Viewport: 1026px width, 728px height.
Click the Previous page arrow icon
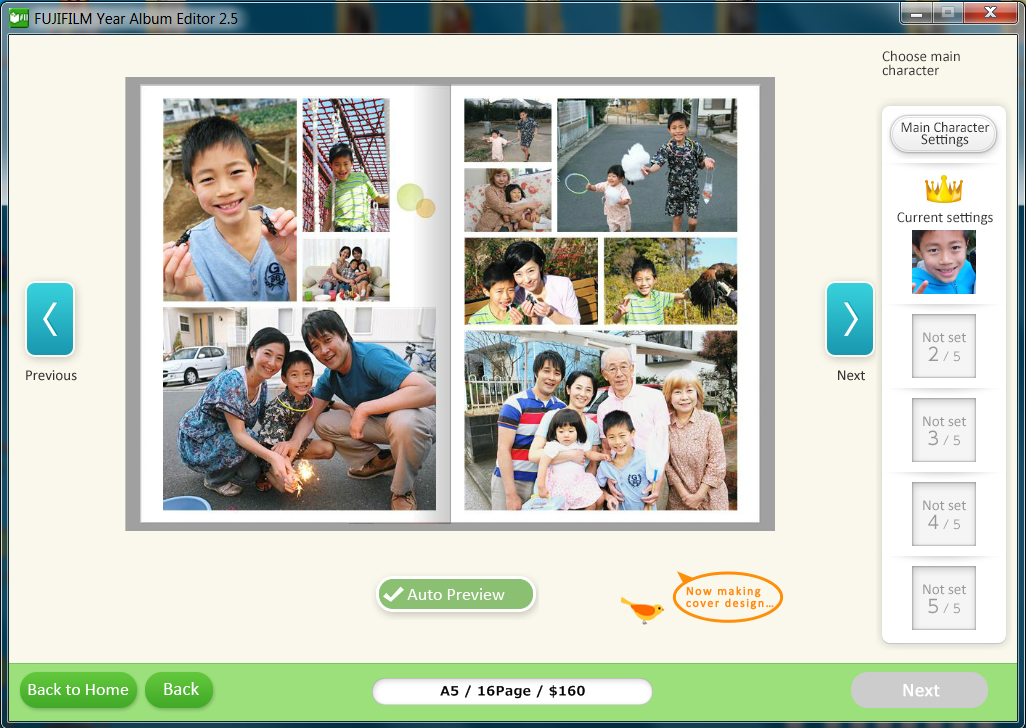click(x=50, y=319)
